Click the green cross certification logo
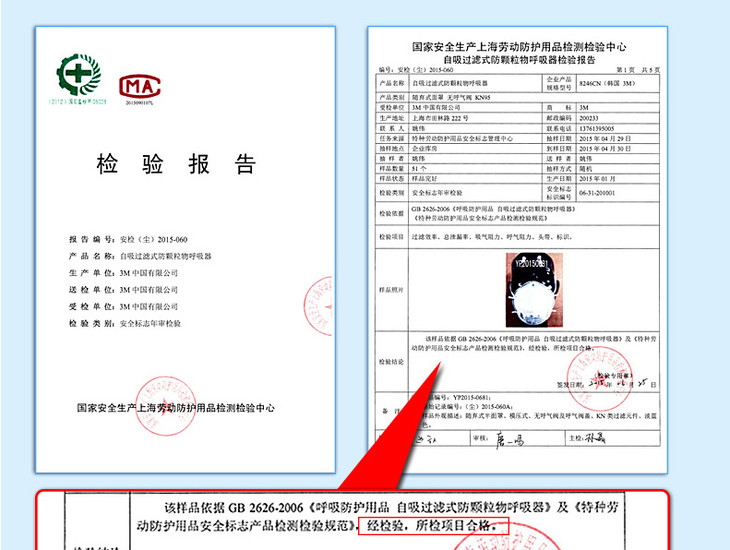The height and width of the screenshot is (550, 730). [x=78, y=75]
